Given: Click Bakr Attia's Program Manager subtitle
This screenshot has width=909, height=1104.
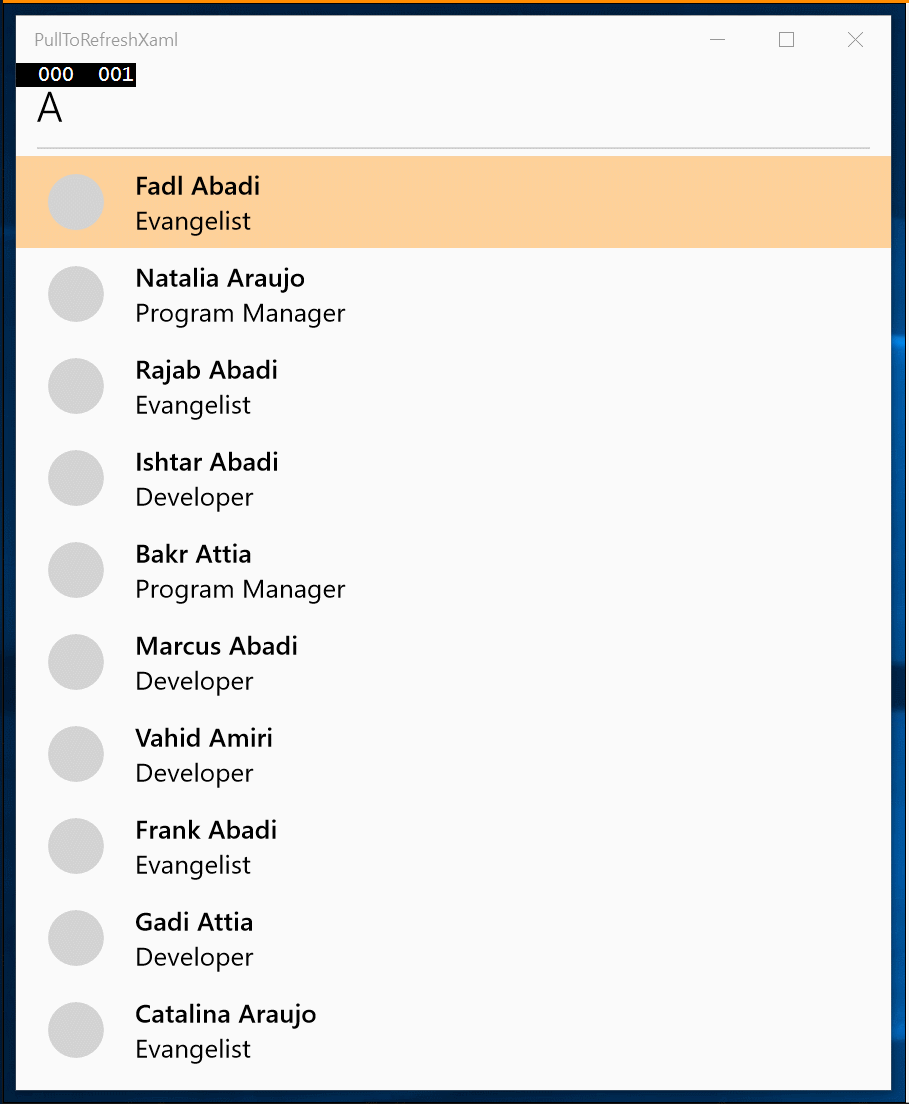Looking at the screenshot, I should tap(240, 589).
